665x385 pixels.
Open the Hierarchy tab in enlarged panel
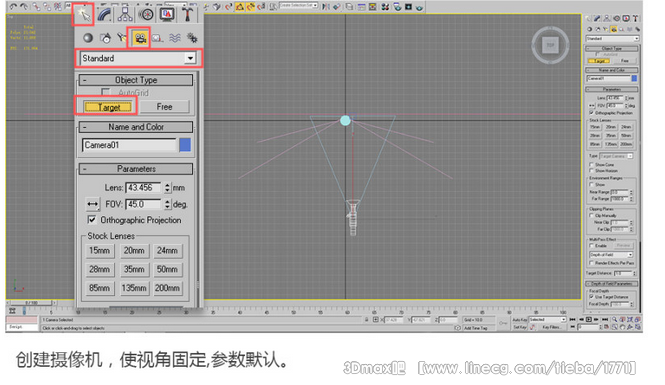coord(125,15)
